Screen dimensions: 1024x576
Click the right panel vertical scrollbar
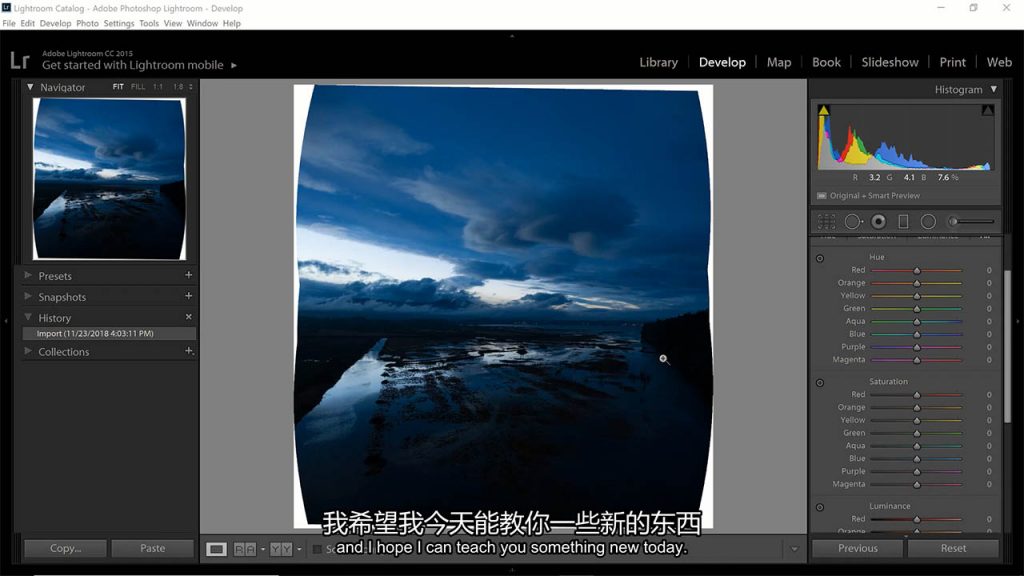click(x=1008, y=346)
